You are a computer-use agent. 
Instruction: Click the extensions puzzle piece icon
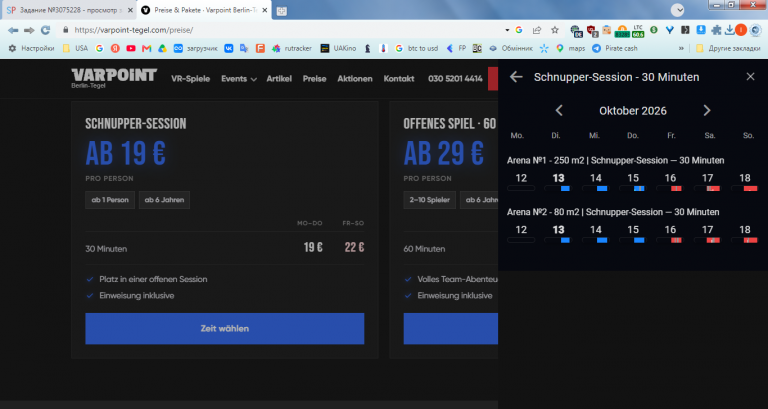[x=716, y=30]
